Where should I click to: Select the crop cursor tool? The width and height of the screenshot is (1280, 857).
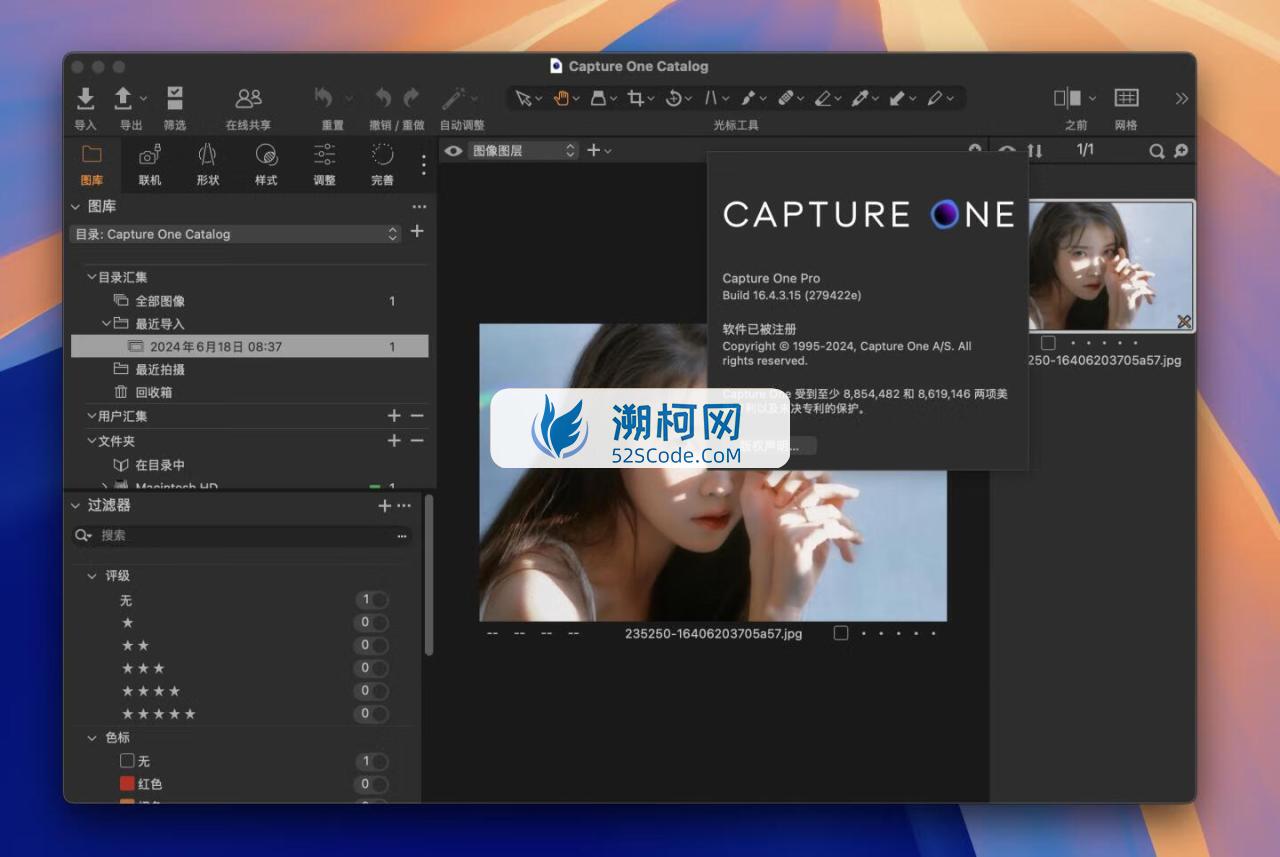click(636, 98)
